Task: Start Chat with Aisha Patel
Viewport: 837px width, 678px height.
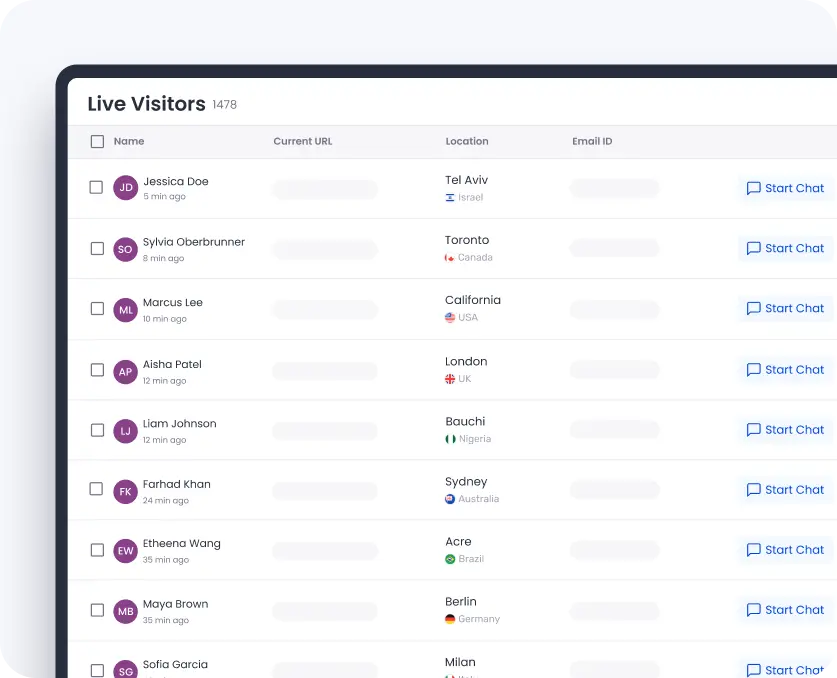Action: pos(785,369)
